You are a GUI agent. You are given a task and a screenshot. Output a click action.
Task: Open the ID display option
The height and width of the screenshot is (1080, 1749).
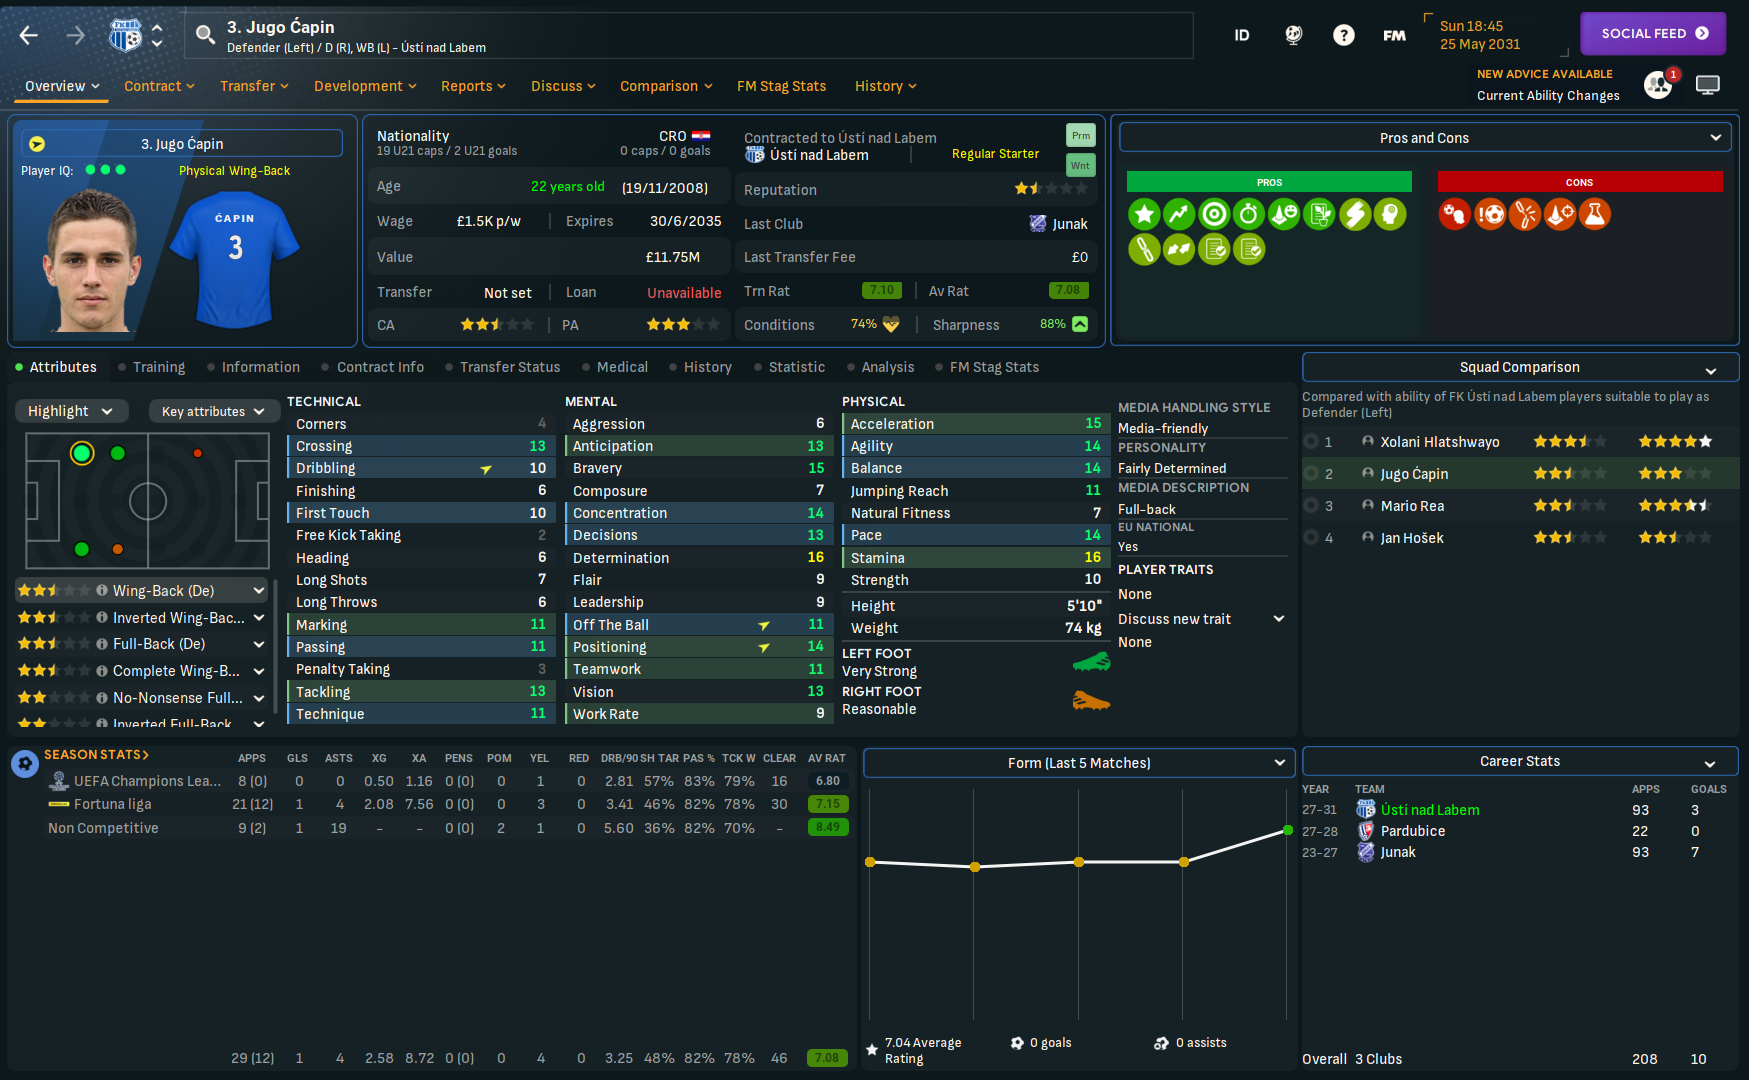point(1242,36)
